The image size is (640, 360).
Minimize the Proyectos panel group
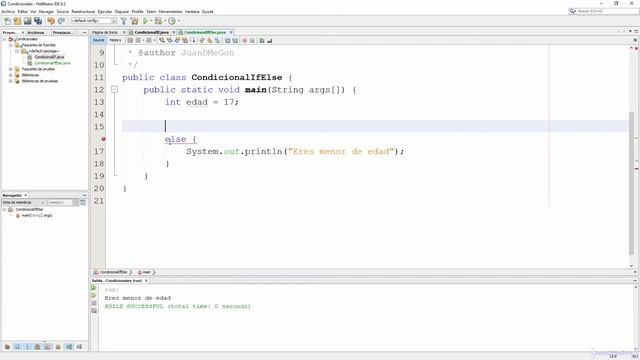84,32
